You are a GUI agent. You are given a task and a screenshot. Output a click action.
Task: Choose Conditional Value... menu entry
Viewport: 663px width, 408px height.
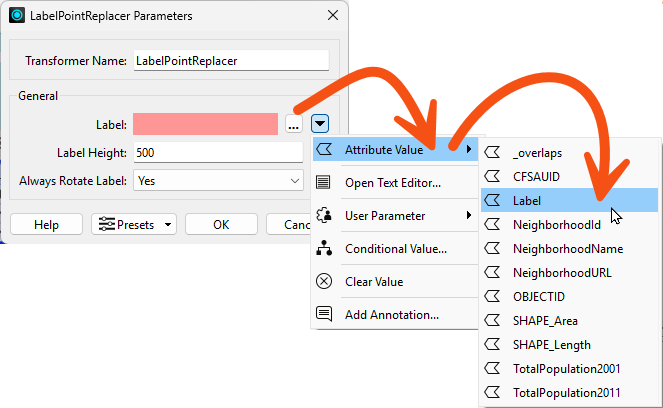pos(395,248)
